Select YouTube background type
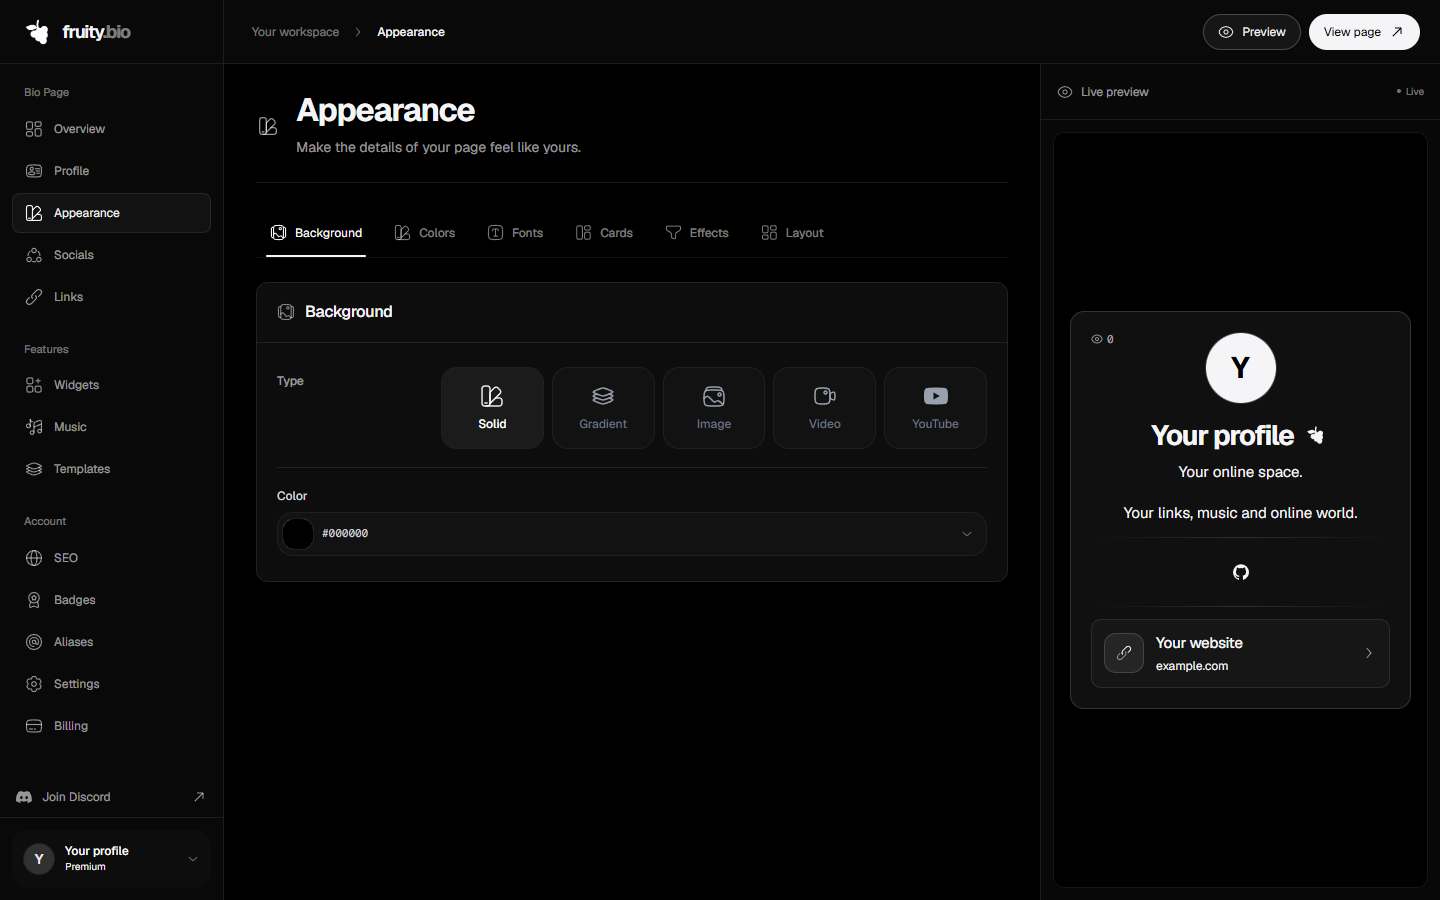The width and height of the screenshot is (1440, 900). click(x=935, y=408)
